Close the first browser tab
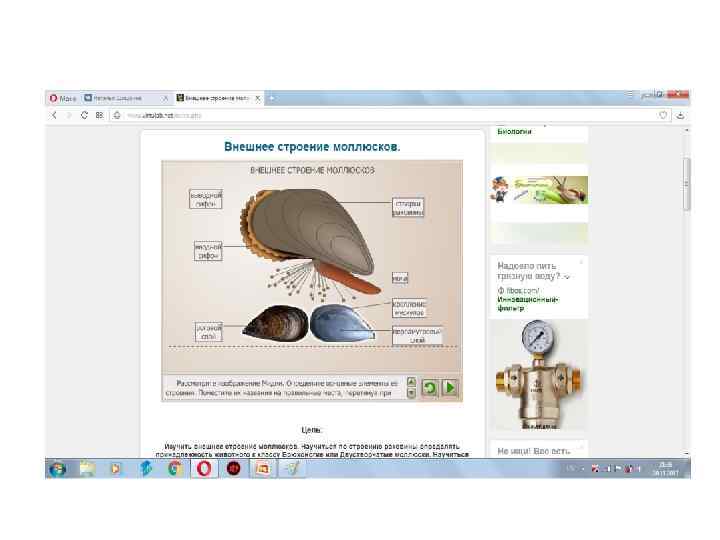 tap(165, 98)
